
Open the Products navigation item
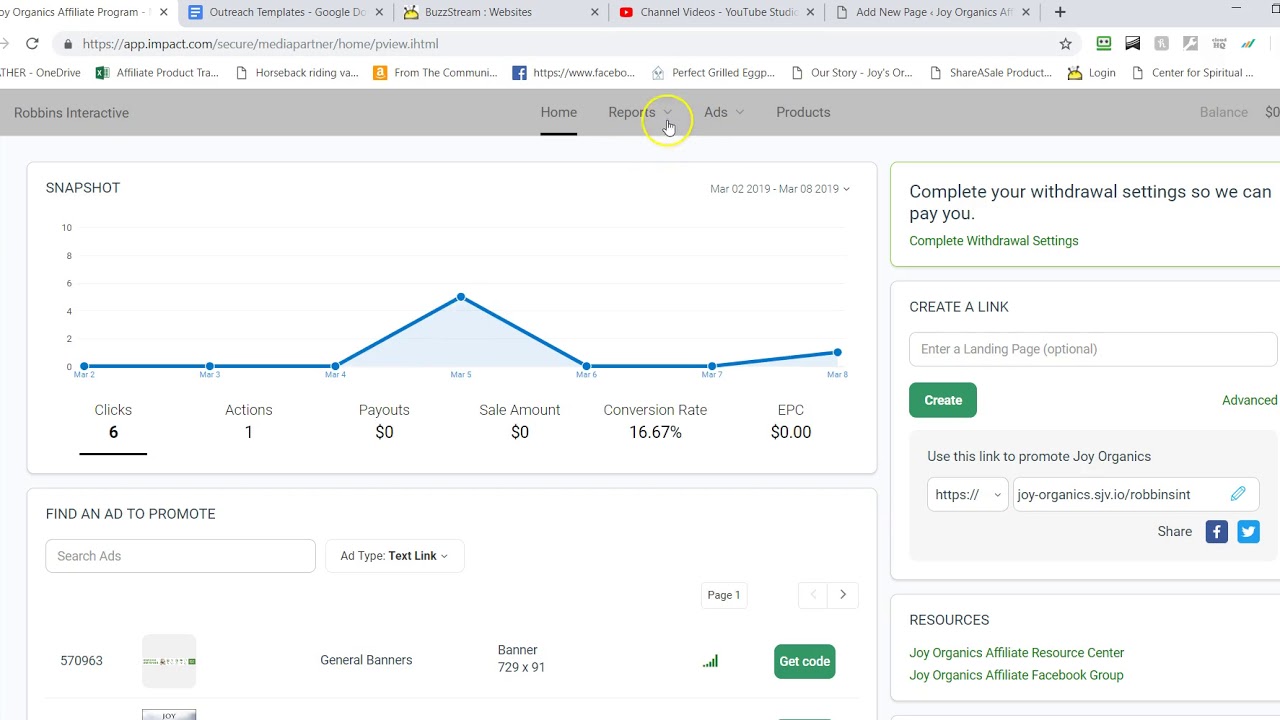pos(803,112)
